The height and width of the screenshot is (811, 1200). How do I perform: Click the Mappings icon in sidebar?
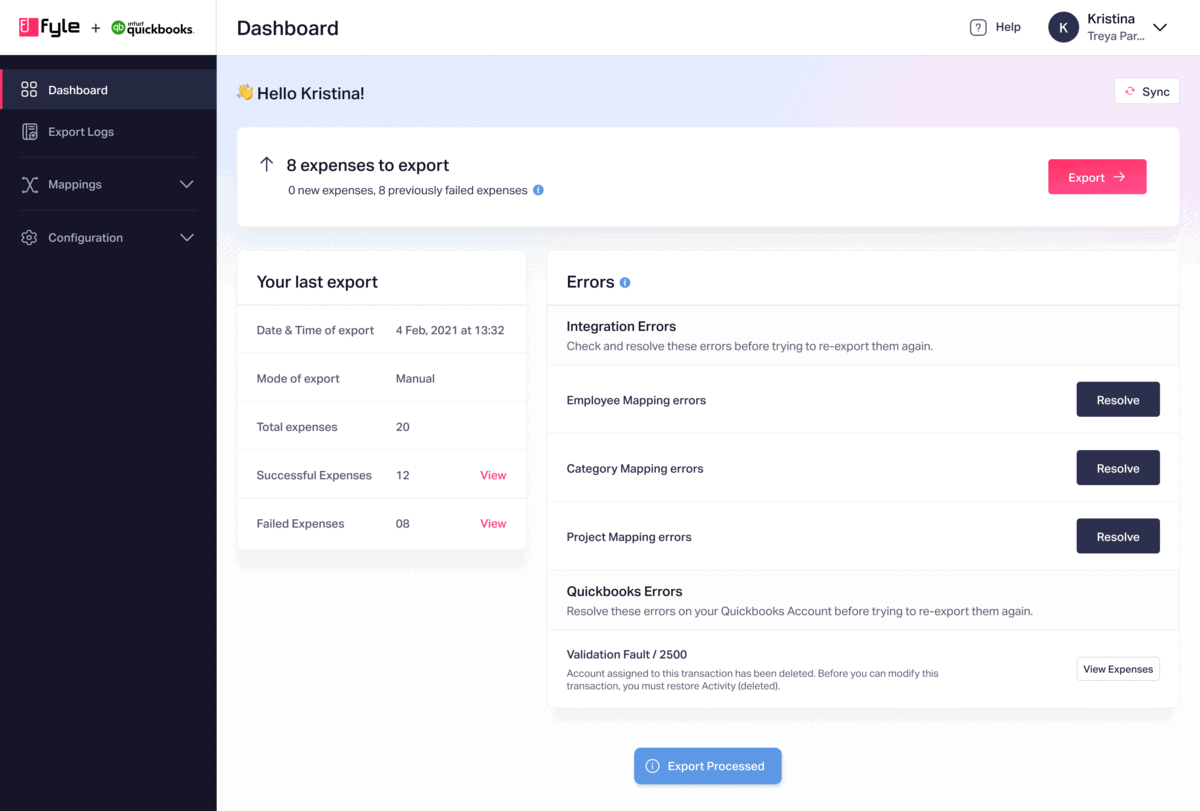27,184
